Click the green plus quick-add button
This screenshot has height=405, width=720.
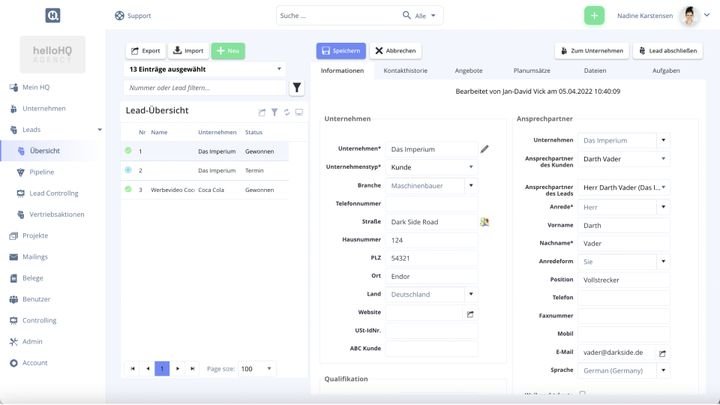tap(594, 16)
